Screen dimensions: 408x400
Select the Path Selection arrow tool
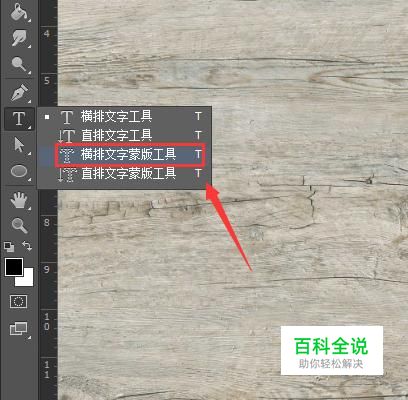pyautogui.click(x=19, y=145)
